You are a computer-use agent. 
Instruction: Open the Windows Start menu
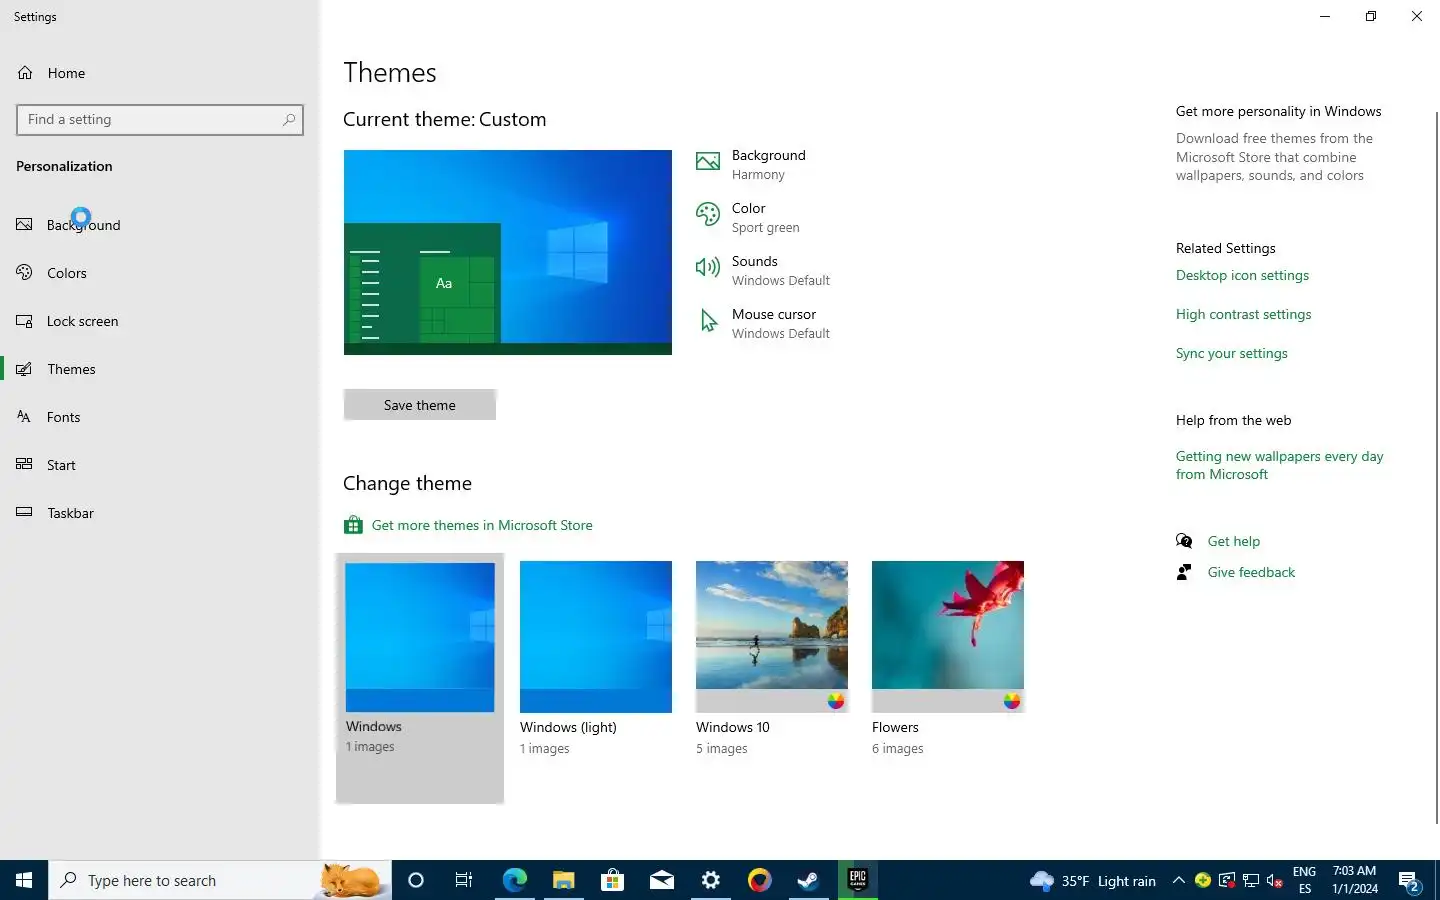point(24,880)
